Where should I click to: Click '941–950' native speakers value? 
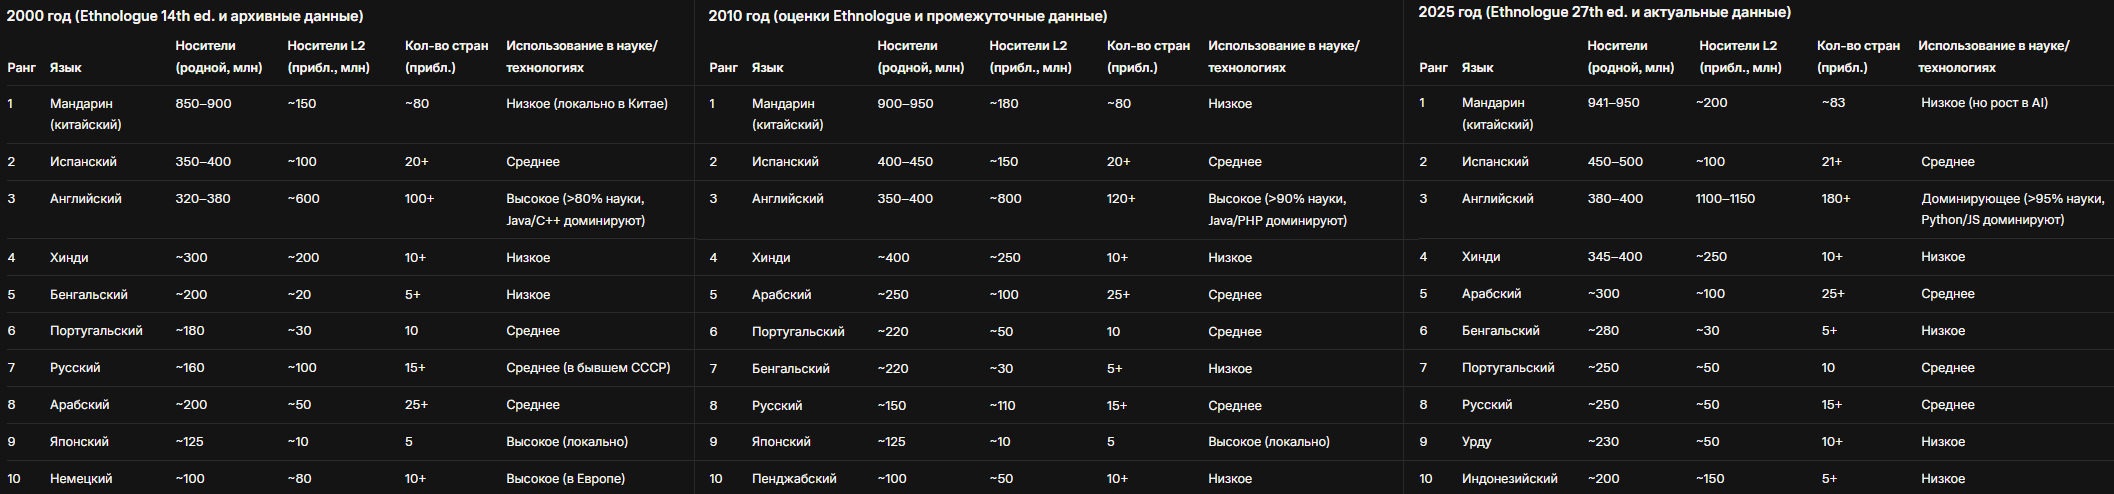pyautogui.click(x=1613, y=102)
